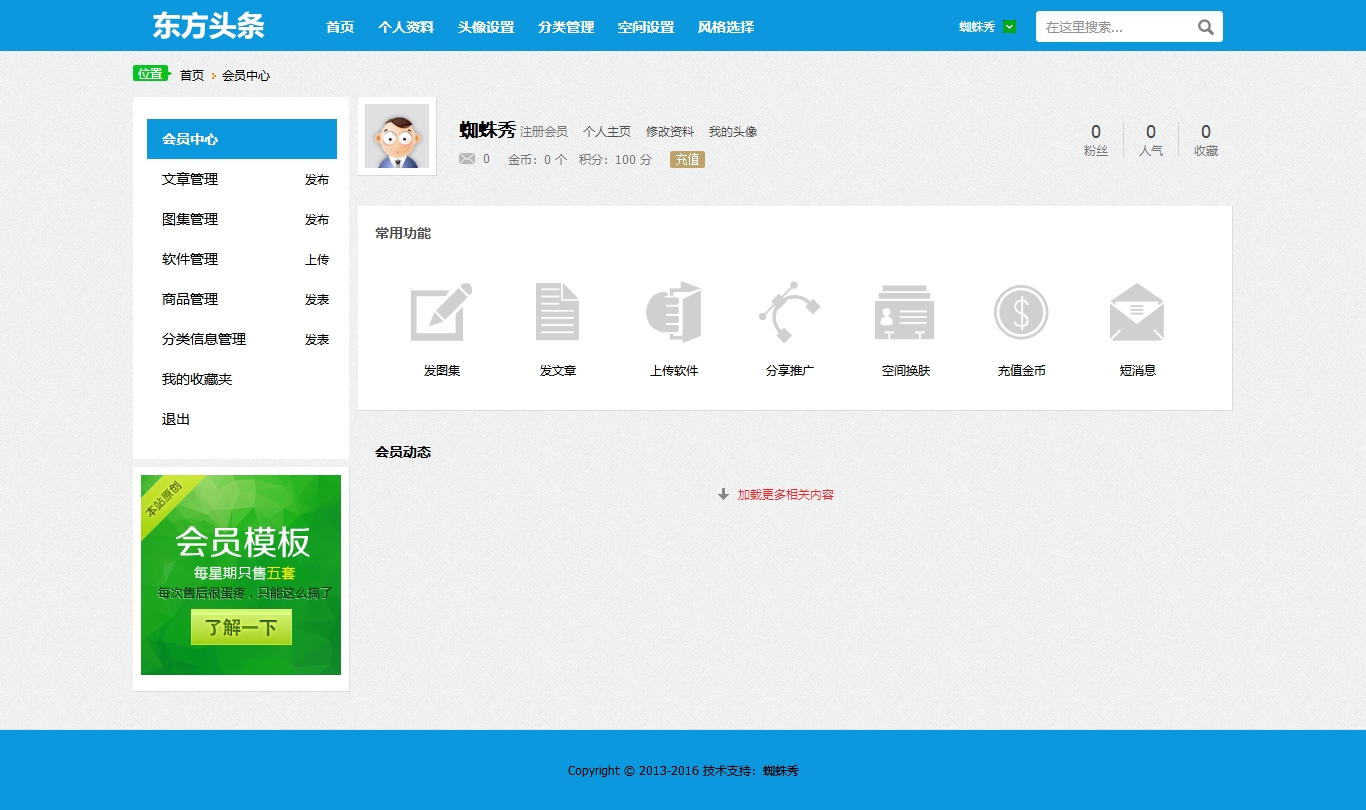This screenshot has width=1366, height=810.
Task: Select the 上传软件 upload icon
Action: 673,312
